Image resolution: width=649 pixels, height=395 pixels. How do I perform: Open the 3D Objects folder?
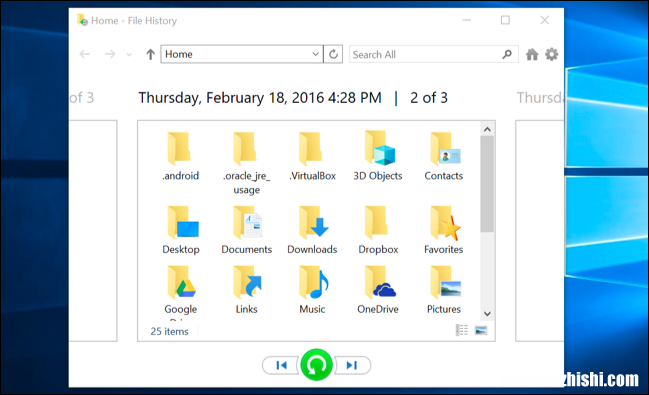[x=378, y=157]
